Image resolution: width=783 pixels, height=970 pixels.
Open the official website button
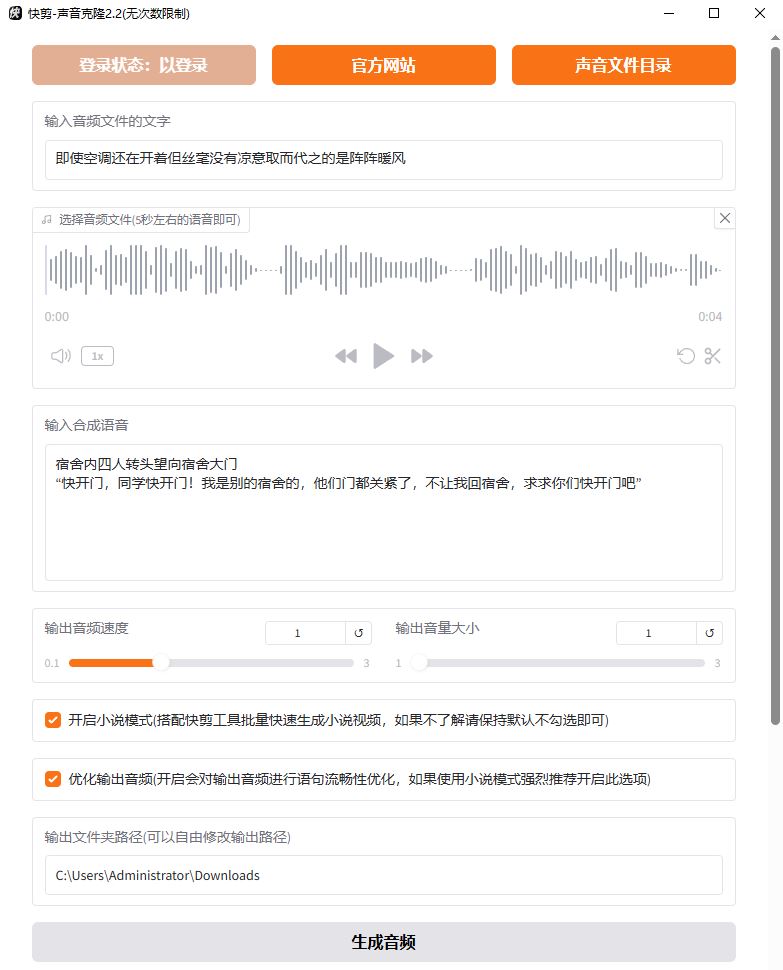pyautogui.click(x=383, y=65)
